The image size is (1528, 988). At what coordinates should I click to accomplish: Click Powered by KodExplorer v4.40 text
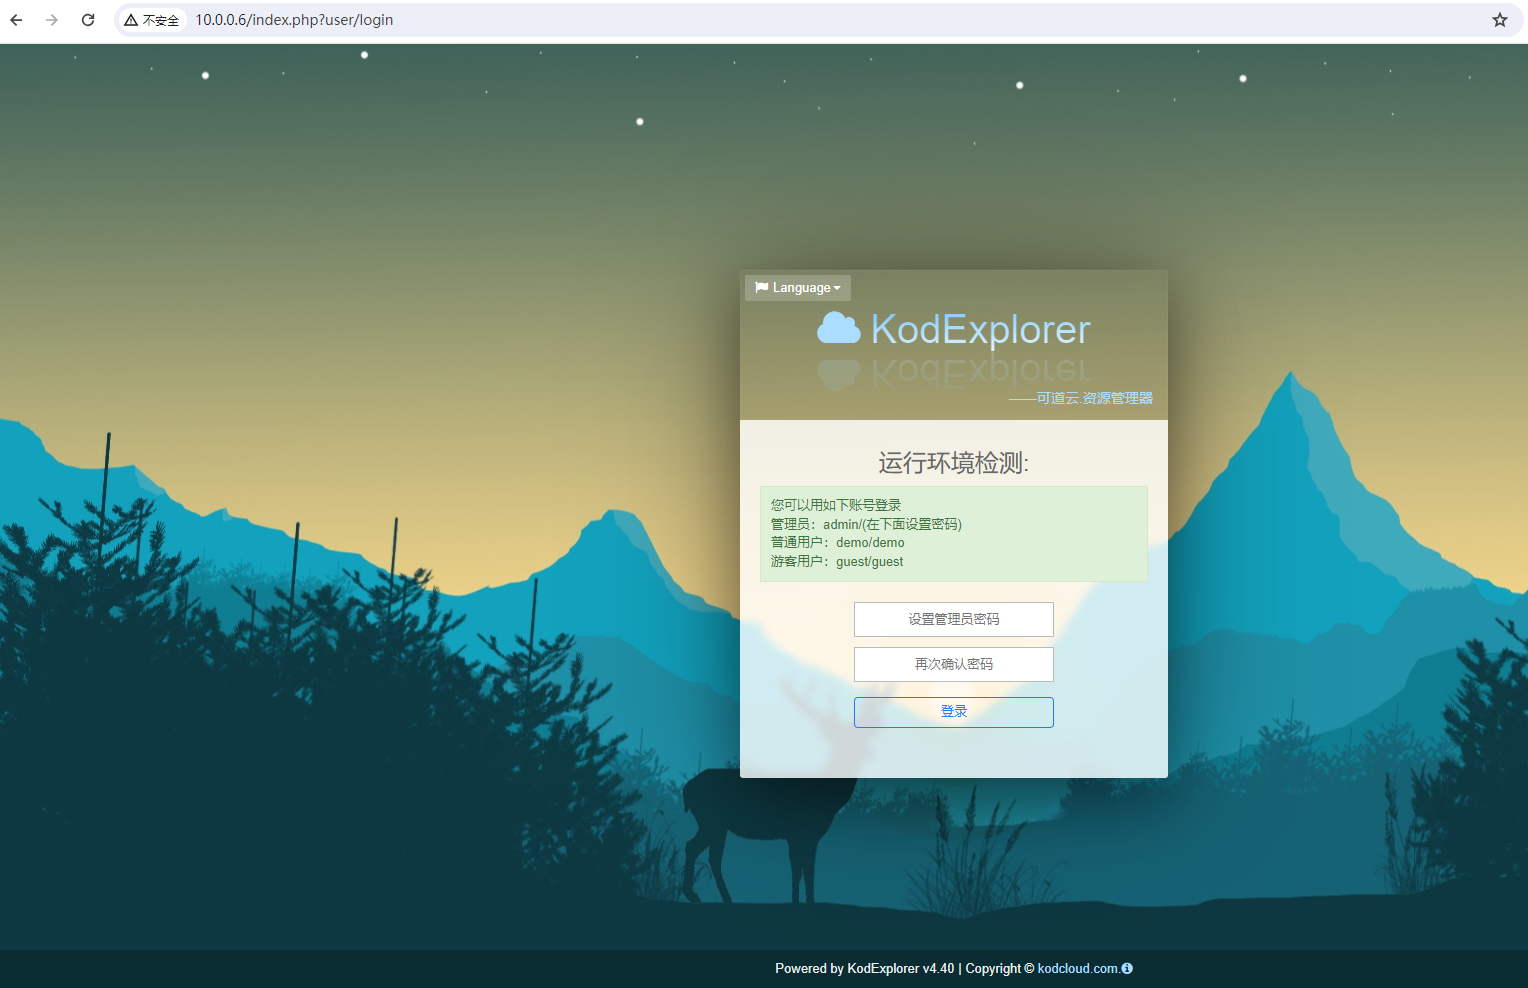(865, 968)
